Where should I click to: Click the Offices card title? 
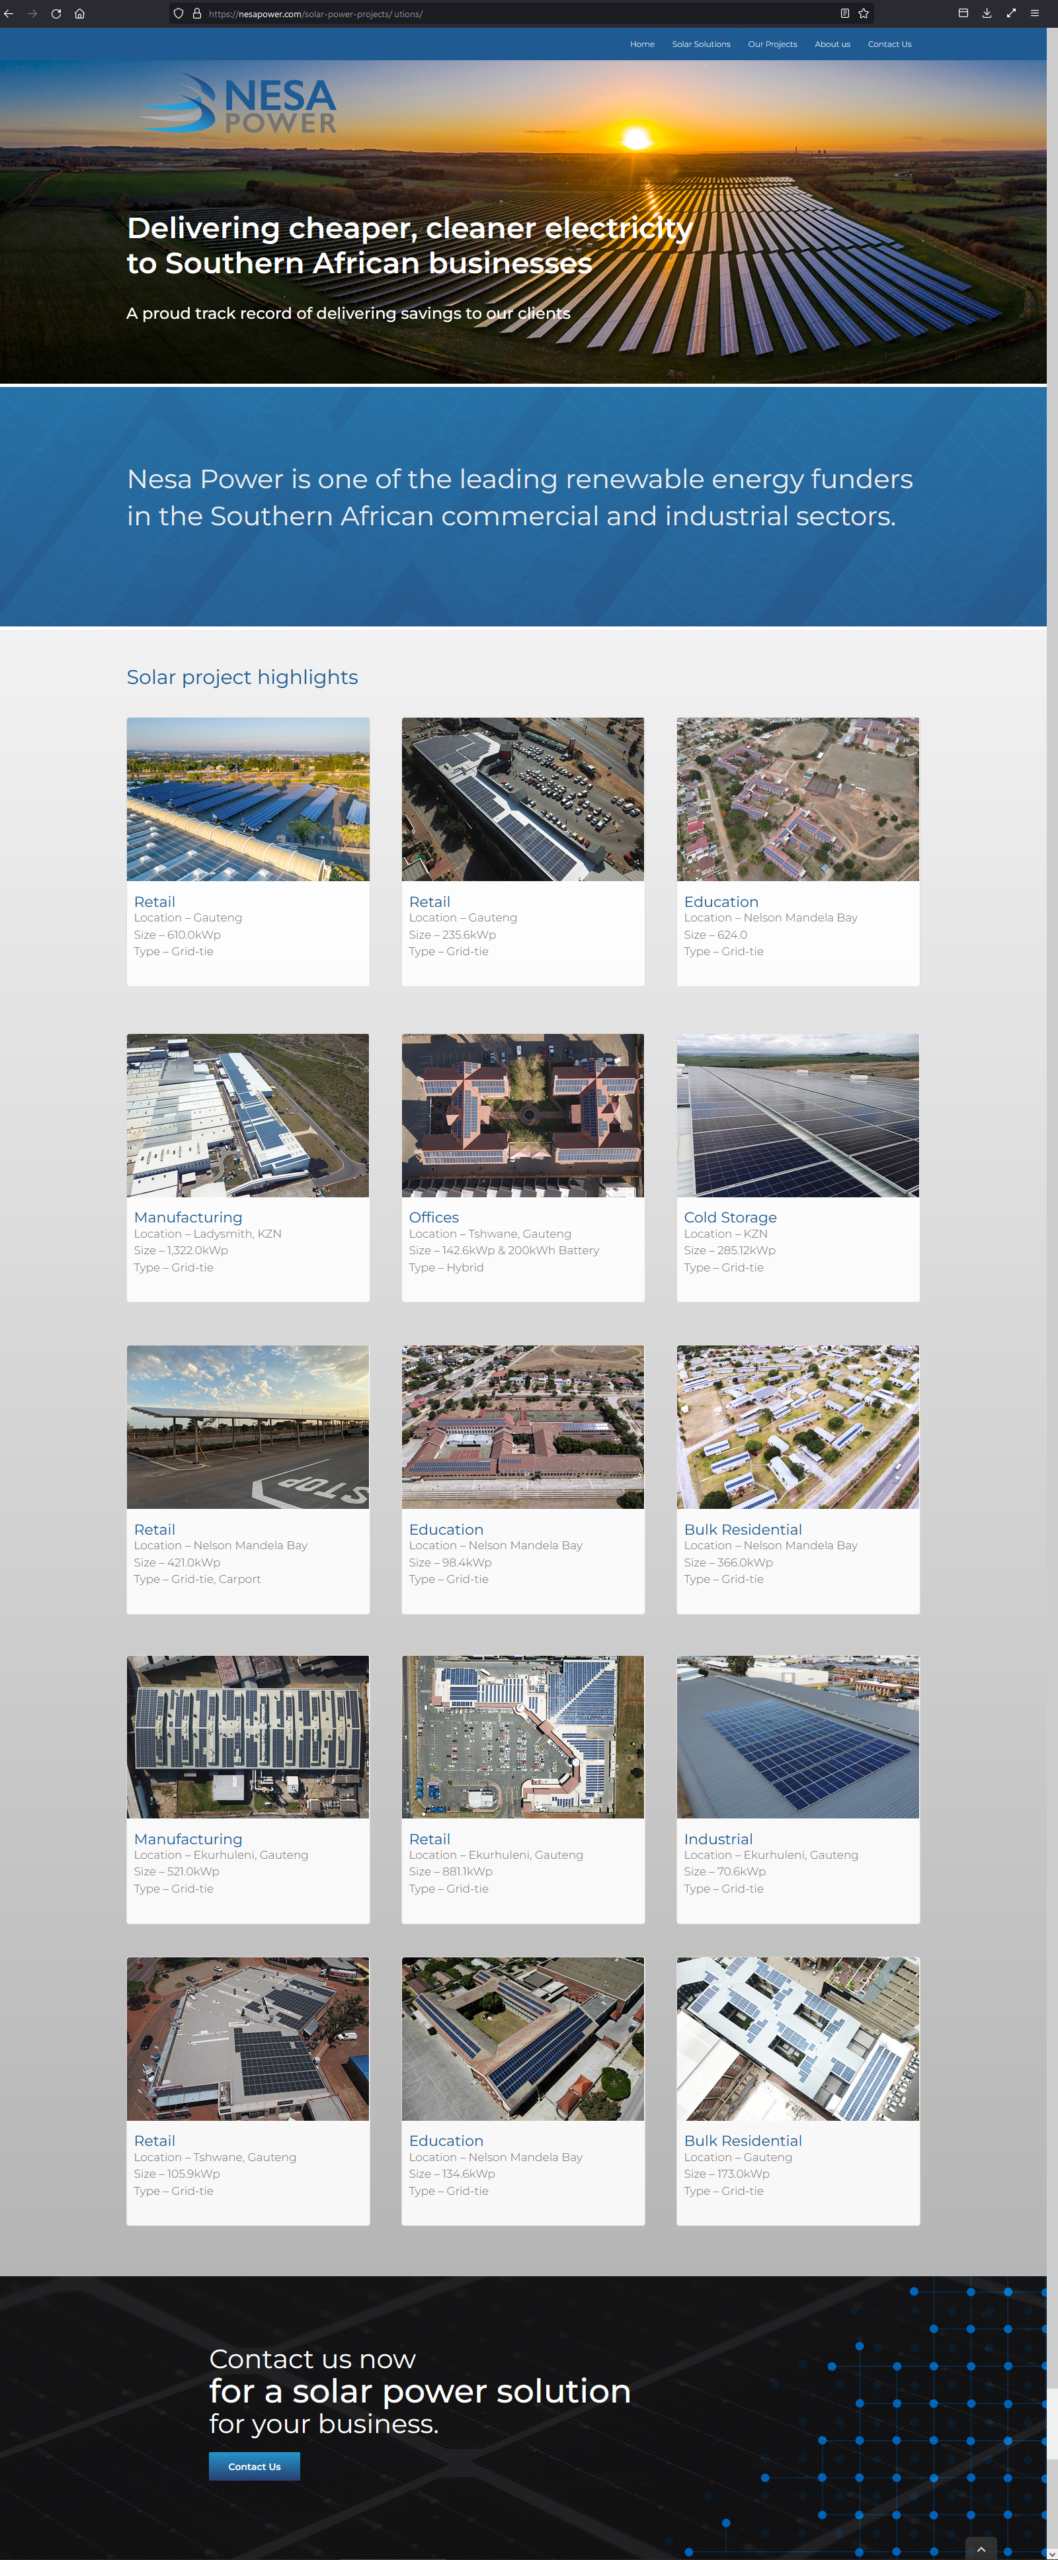[x=434, y=1217]
